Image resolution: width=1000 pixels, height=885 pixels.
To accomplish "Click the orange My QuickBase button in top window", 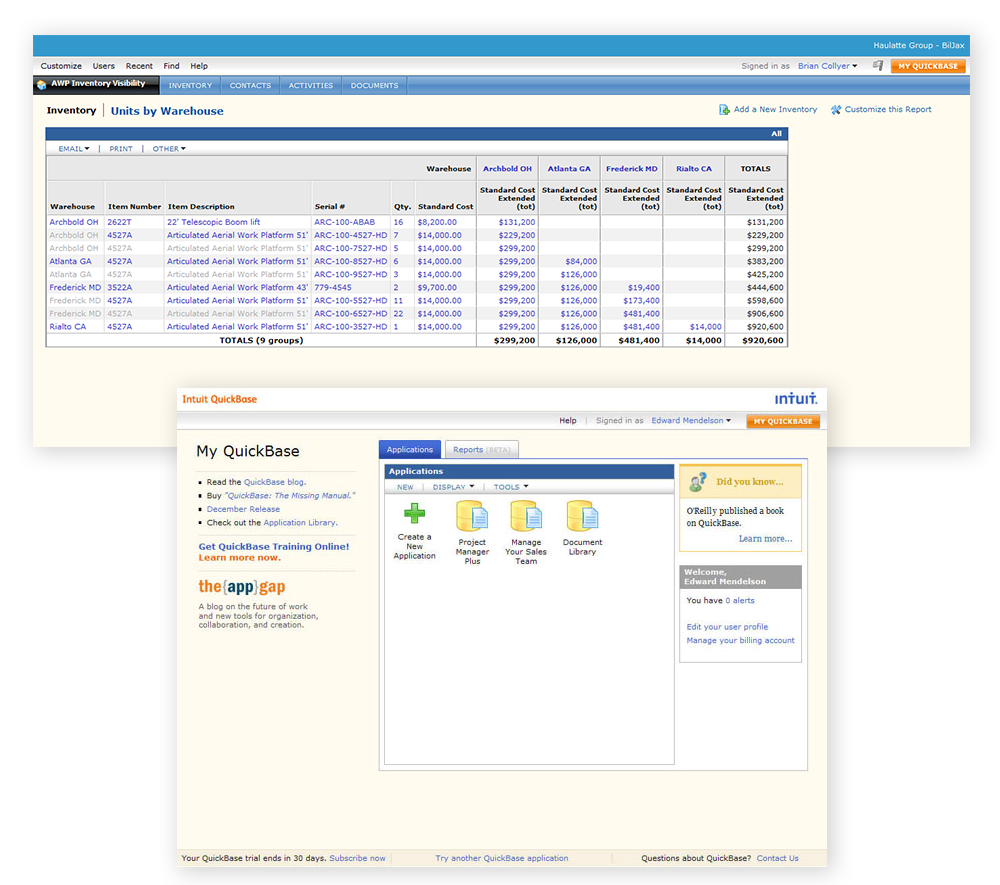I will [928, 66].
